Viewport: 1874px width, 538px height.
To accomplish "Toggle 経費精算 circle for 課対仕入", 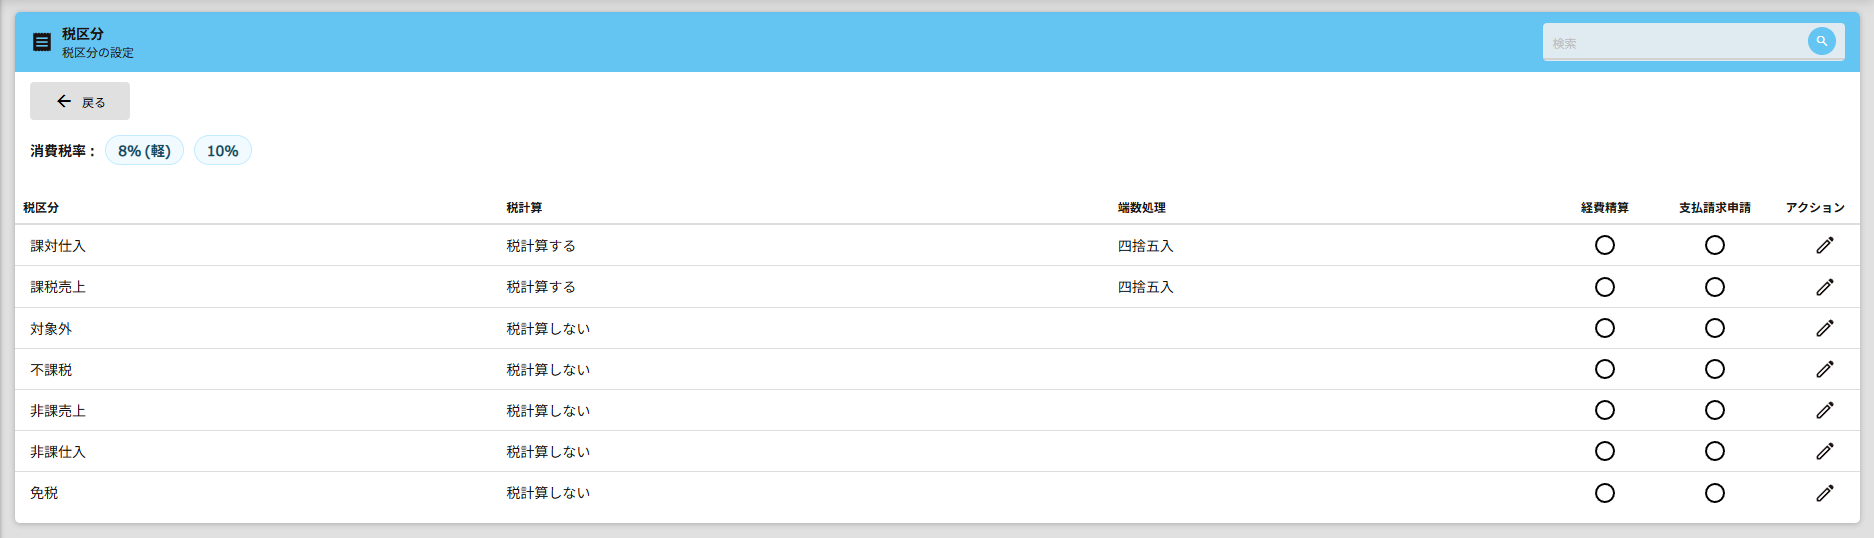I will click(1605, 245).
